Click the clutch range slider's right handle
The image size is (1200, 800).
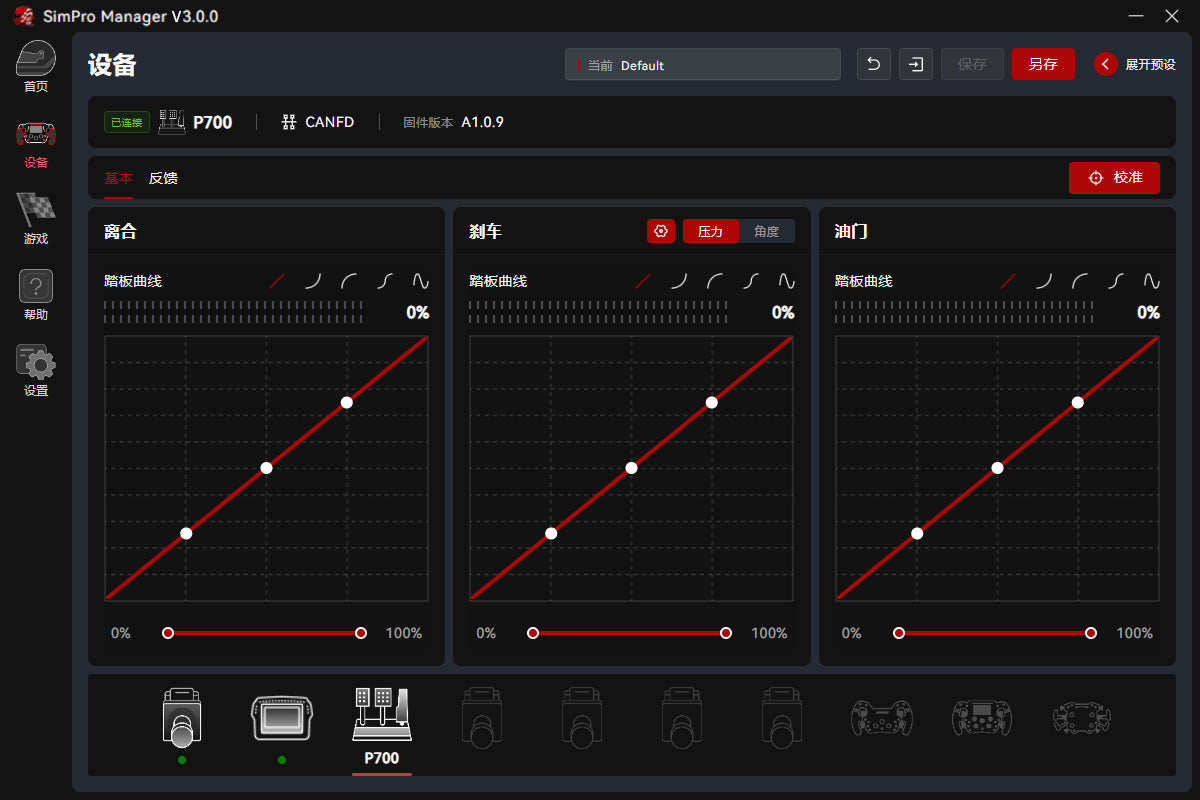[x=361, y=633]
